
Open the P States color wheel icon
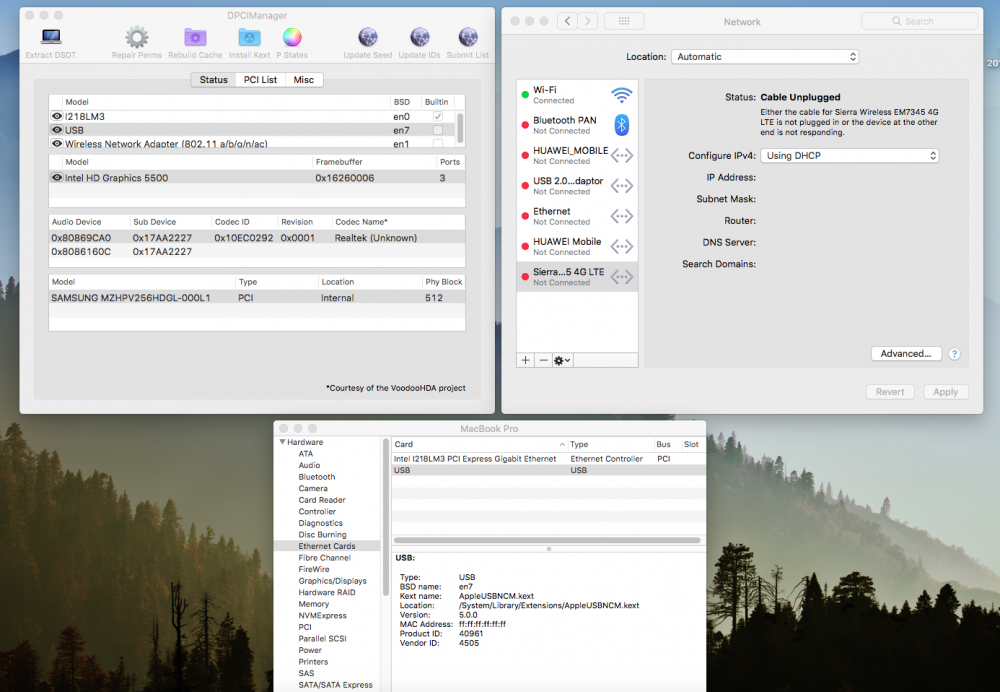click(292, 37)
